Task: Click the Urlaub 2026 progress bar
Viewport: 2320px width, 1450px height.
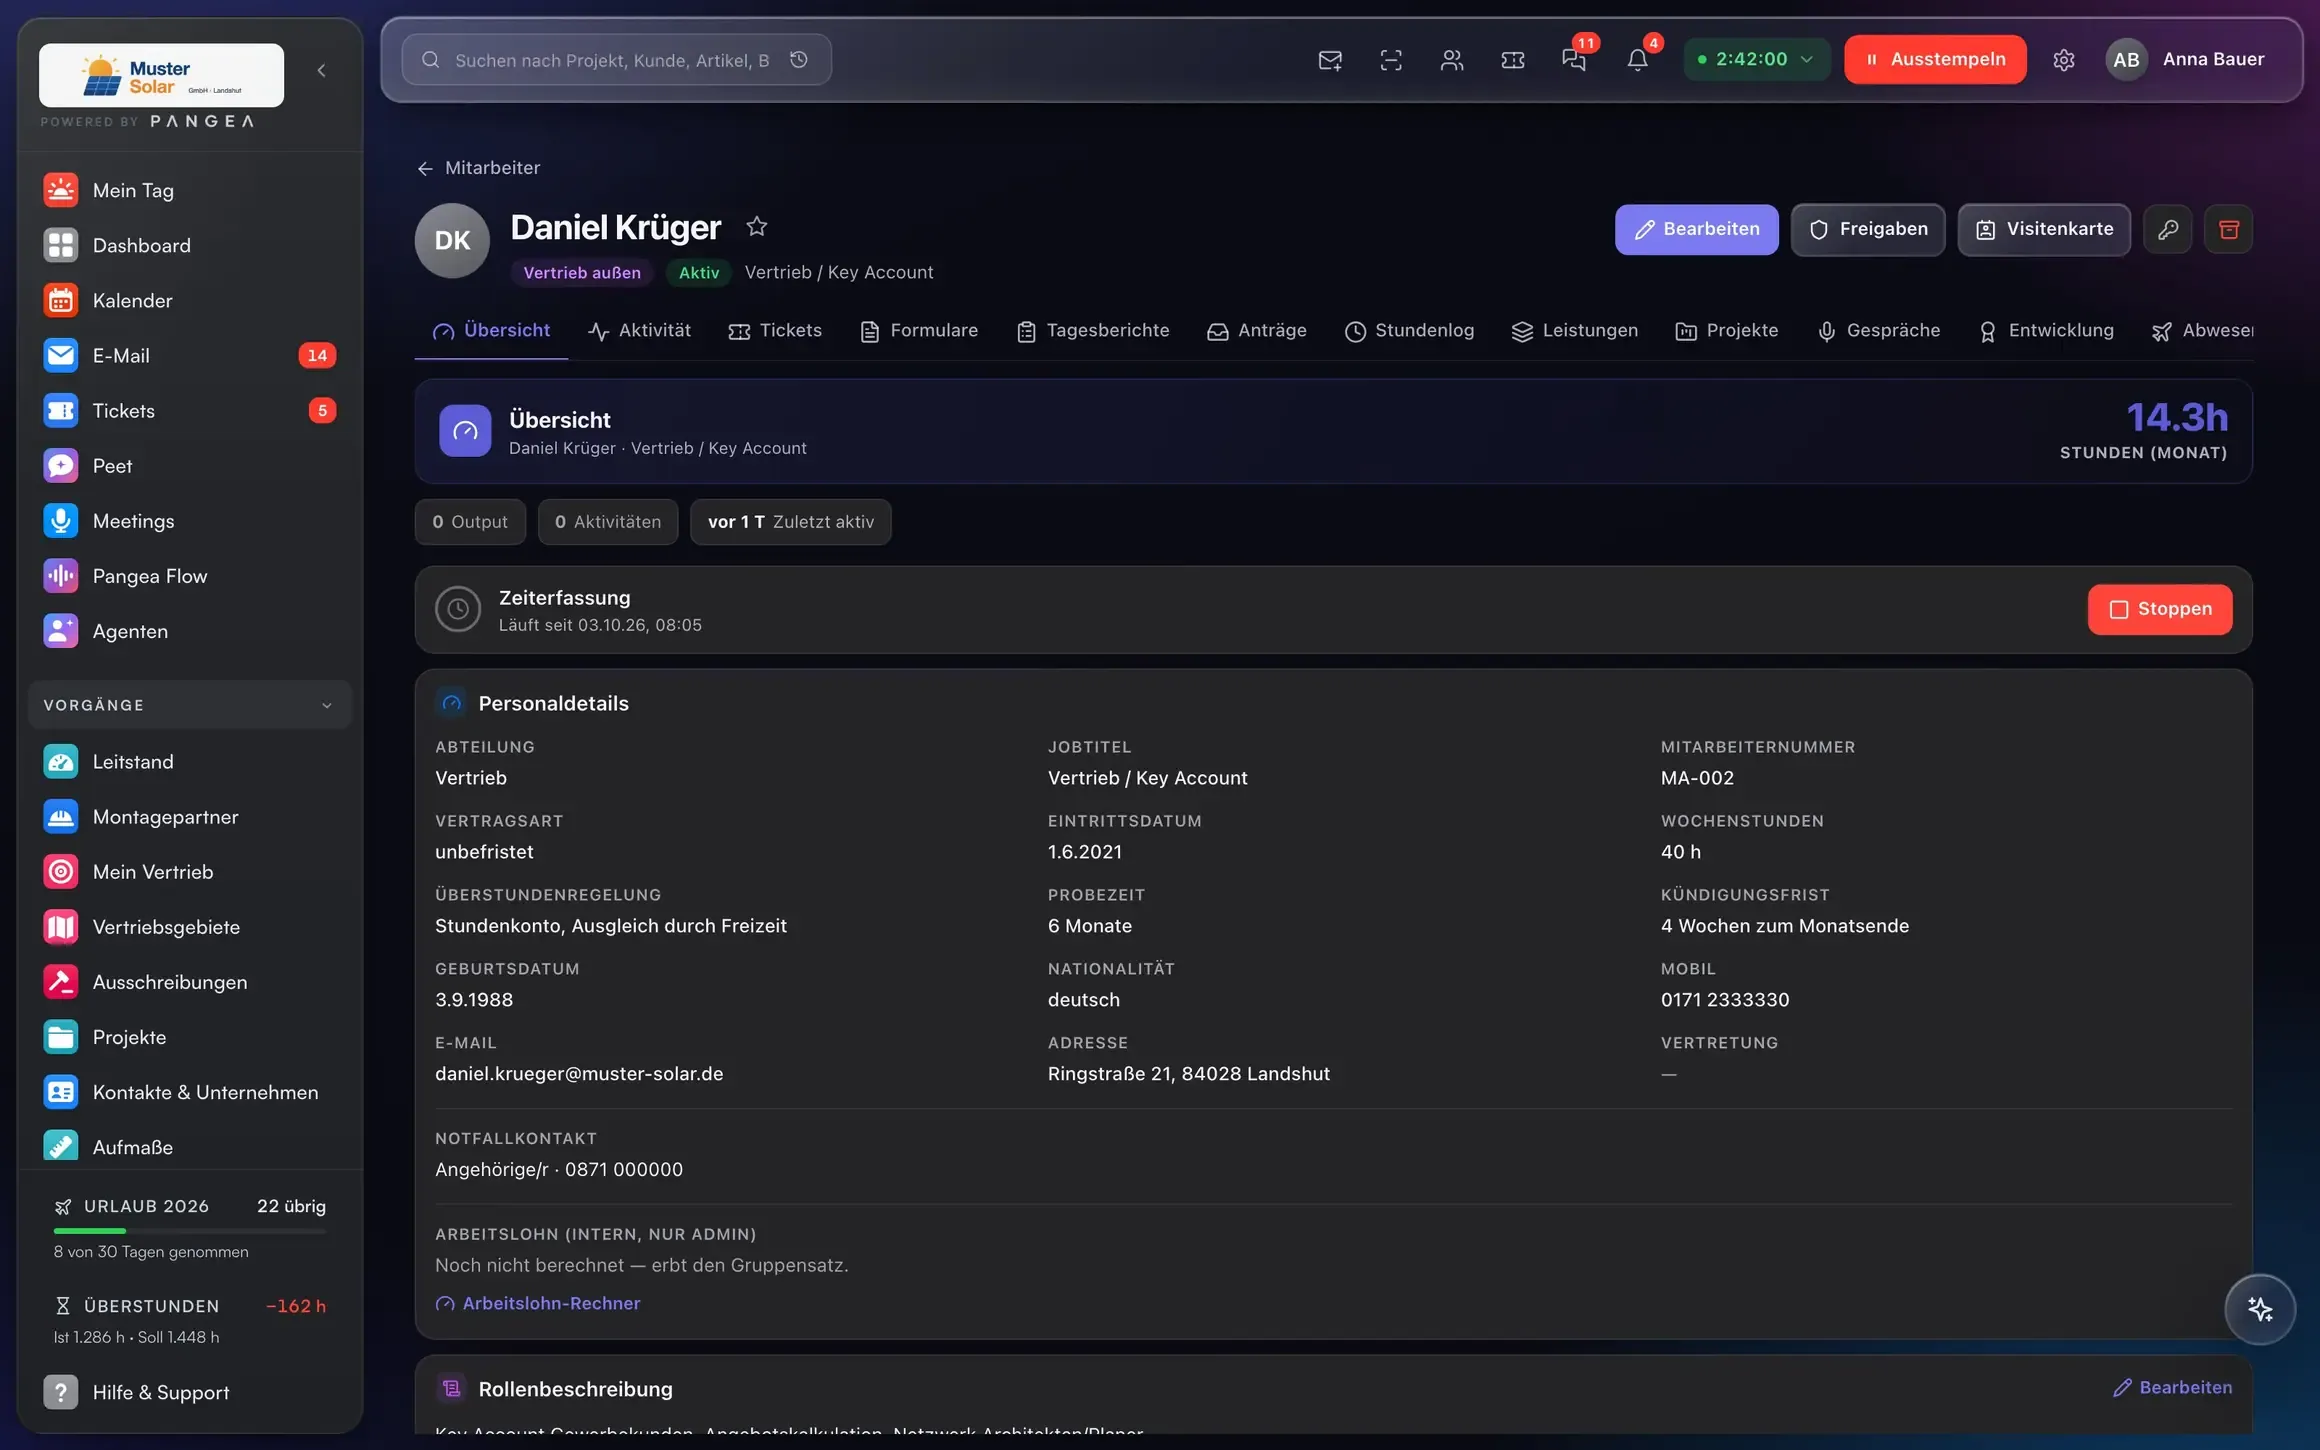Action: 190,1231
